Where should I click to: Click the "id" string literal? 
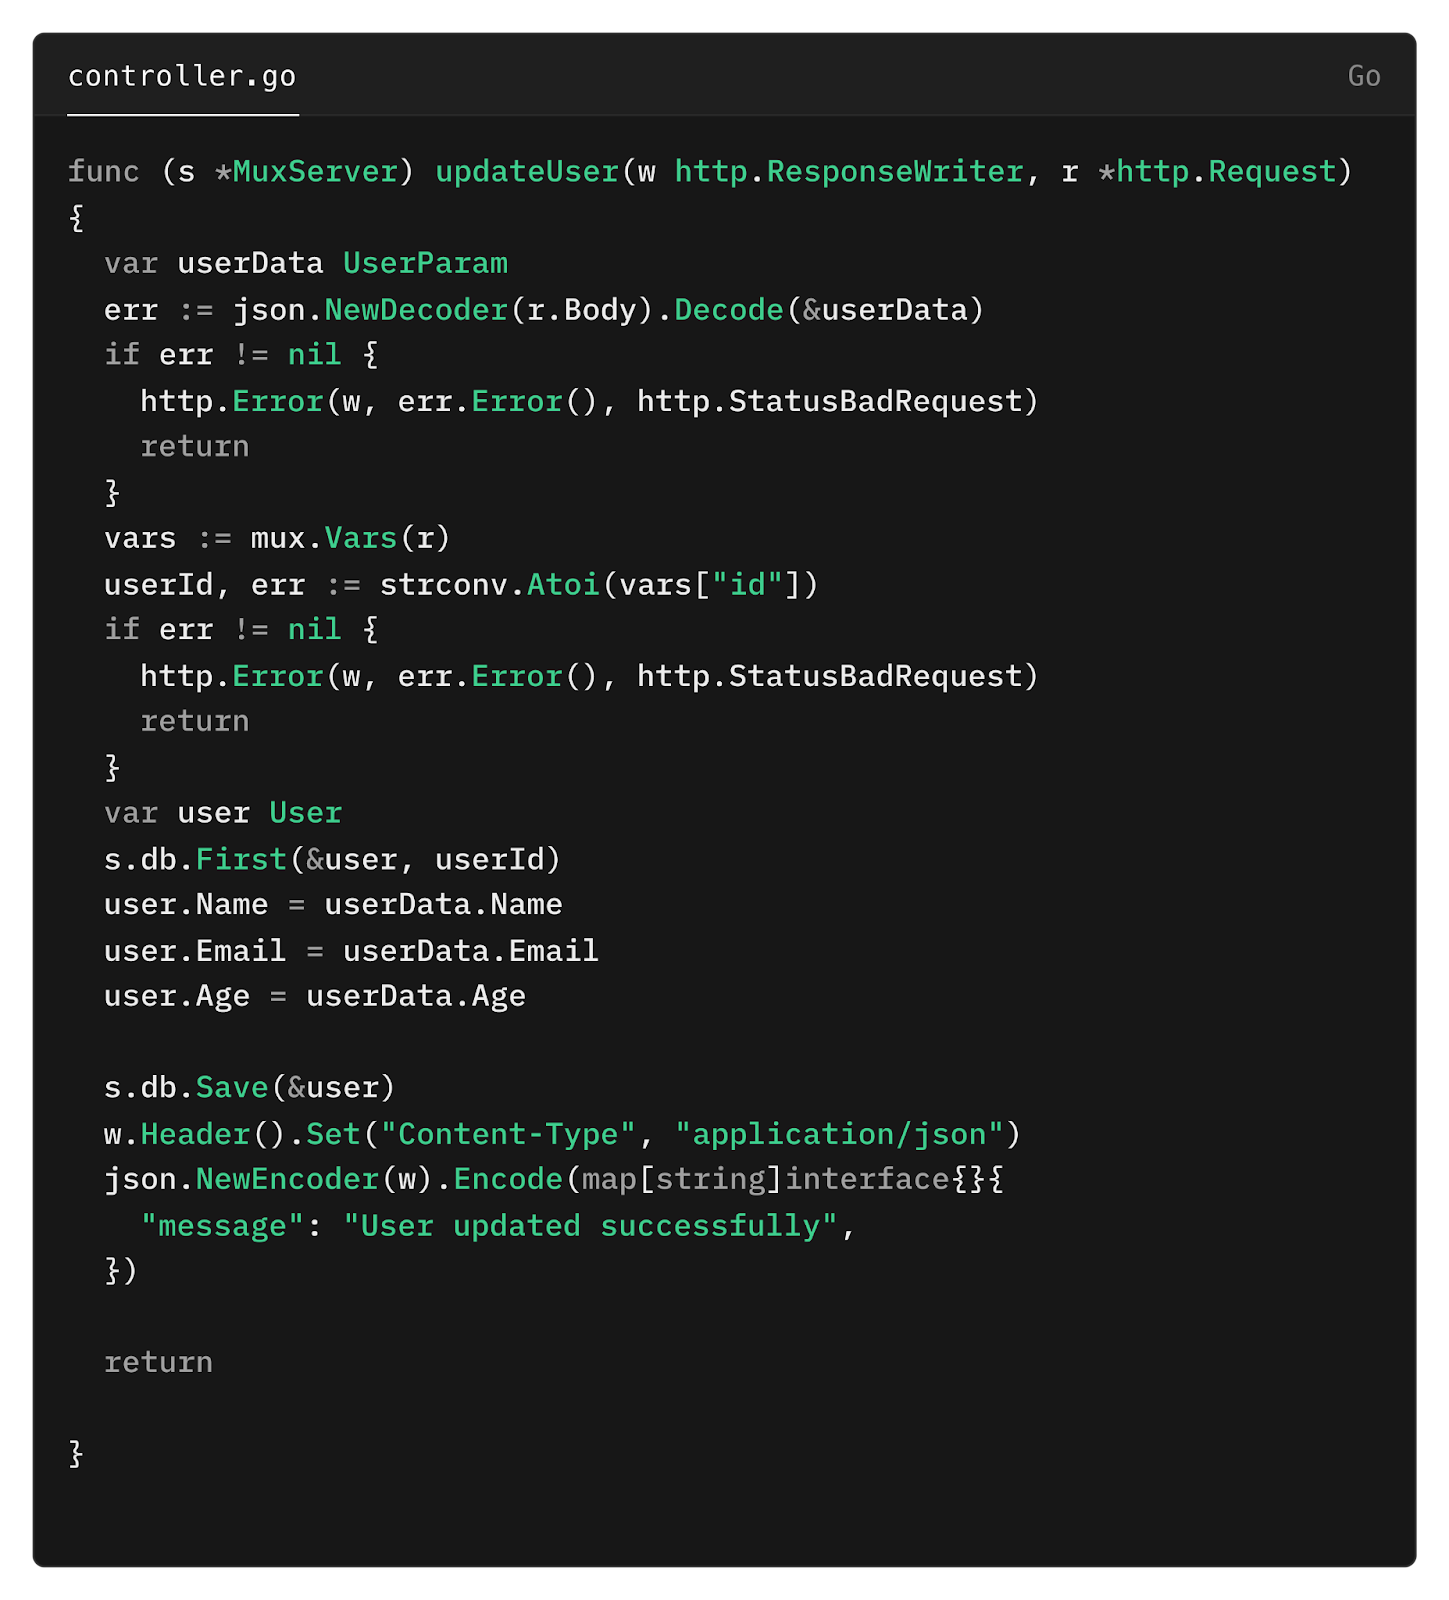tap(747, 584)
